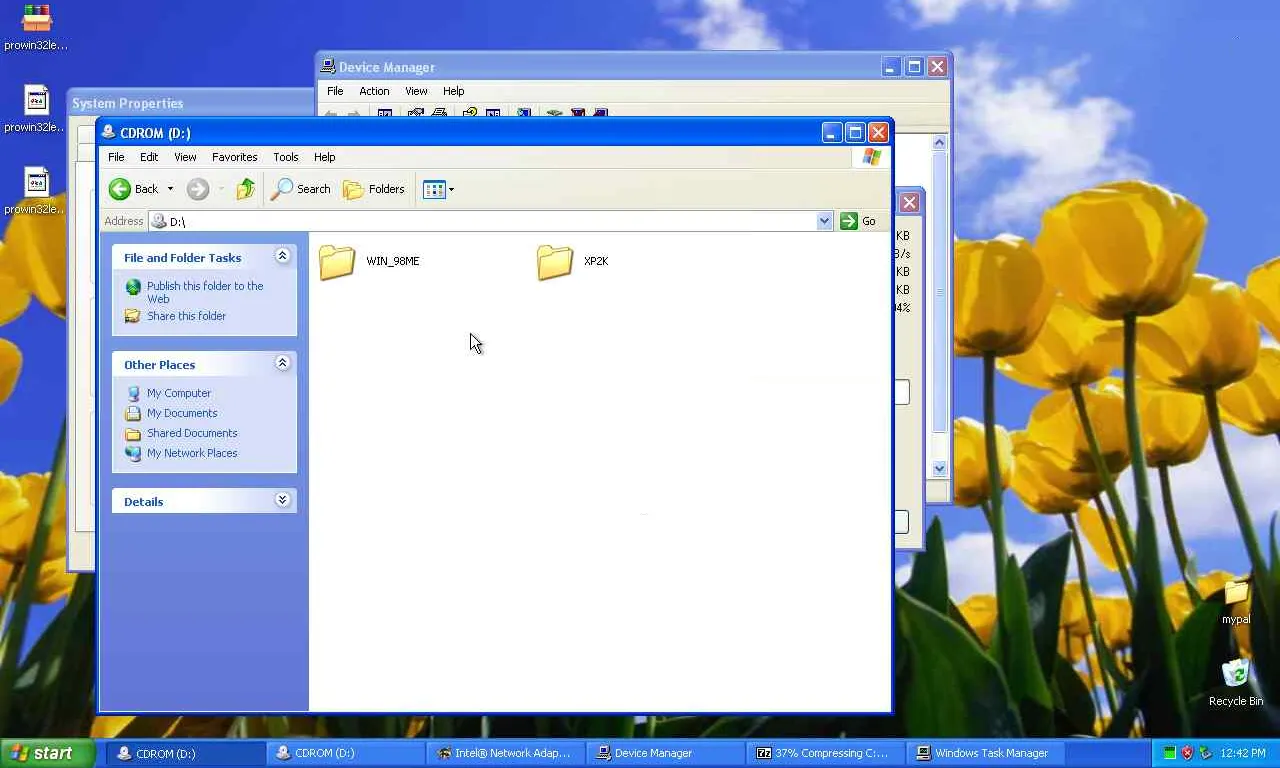
Task: Select the bottom prowin32 desktop icon
Action: pyautogui.click(x=36, y=191)
